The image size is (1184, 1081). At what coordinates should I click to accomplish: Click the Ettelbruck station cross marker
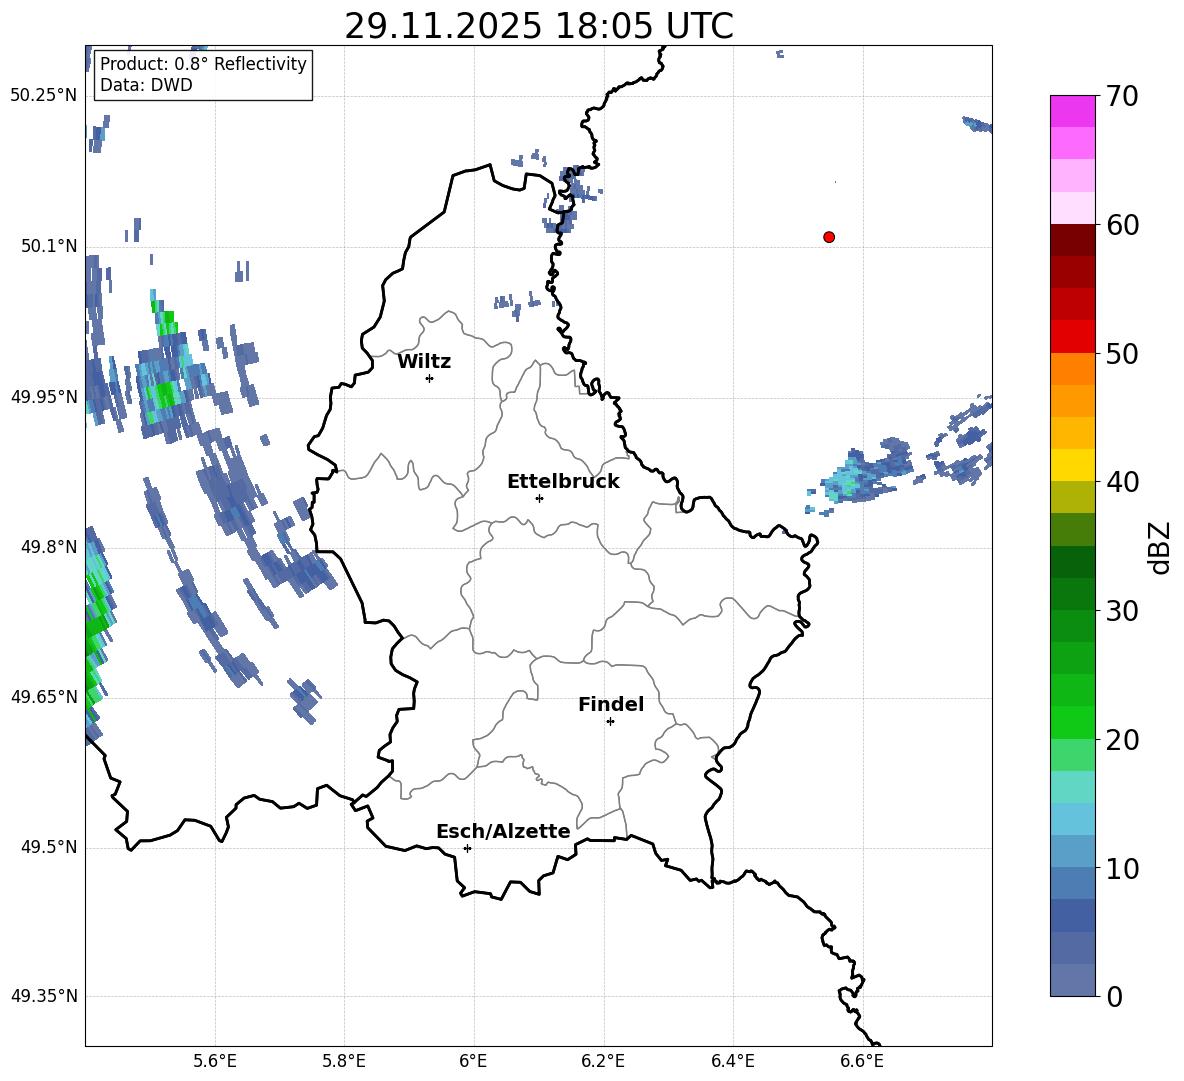click(x=539, y=498)
